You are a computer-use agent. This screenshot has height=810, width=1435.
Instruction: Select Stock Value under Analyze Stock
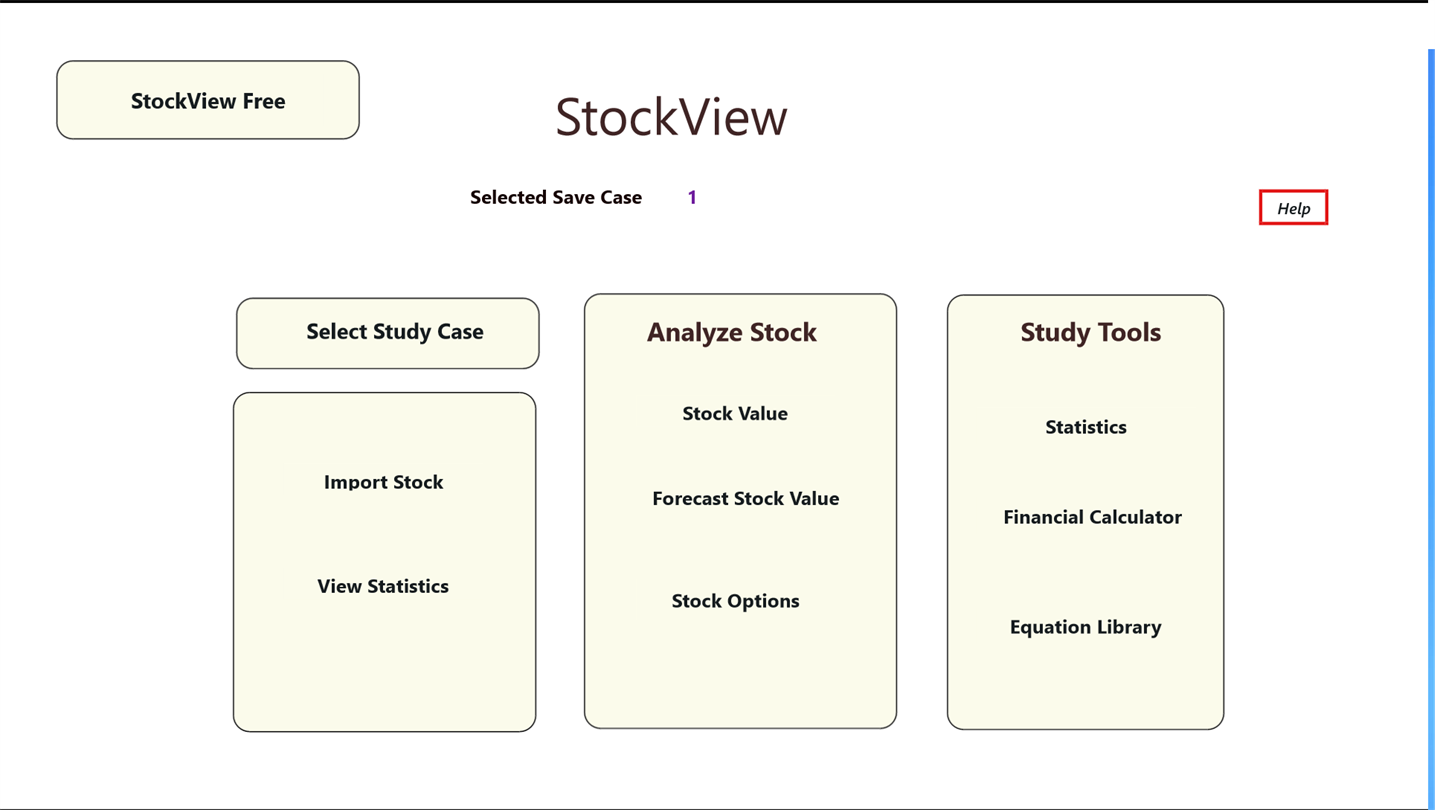[735, 413]
